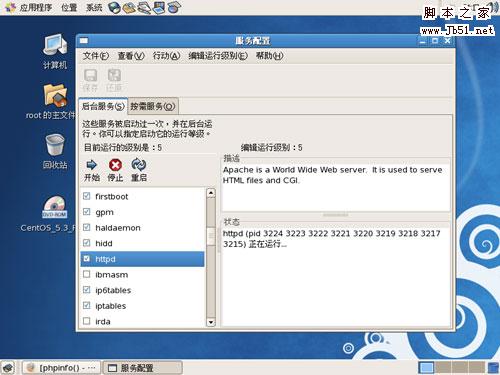Click the 服务配置 taskbar window button

click(143, 368)
